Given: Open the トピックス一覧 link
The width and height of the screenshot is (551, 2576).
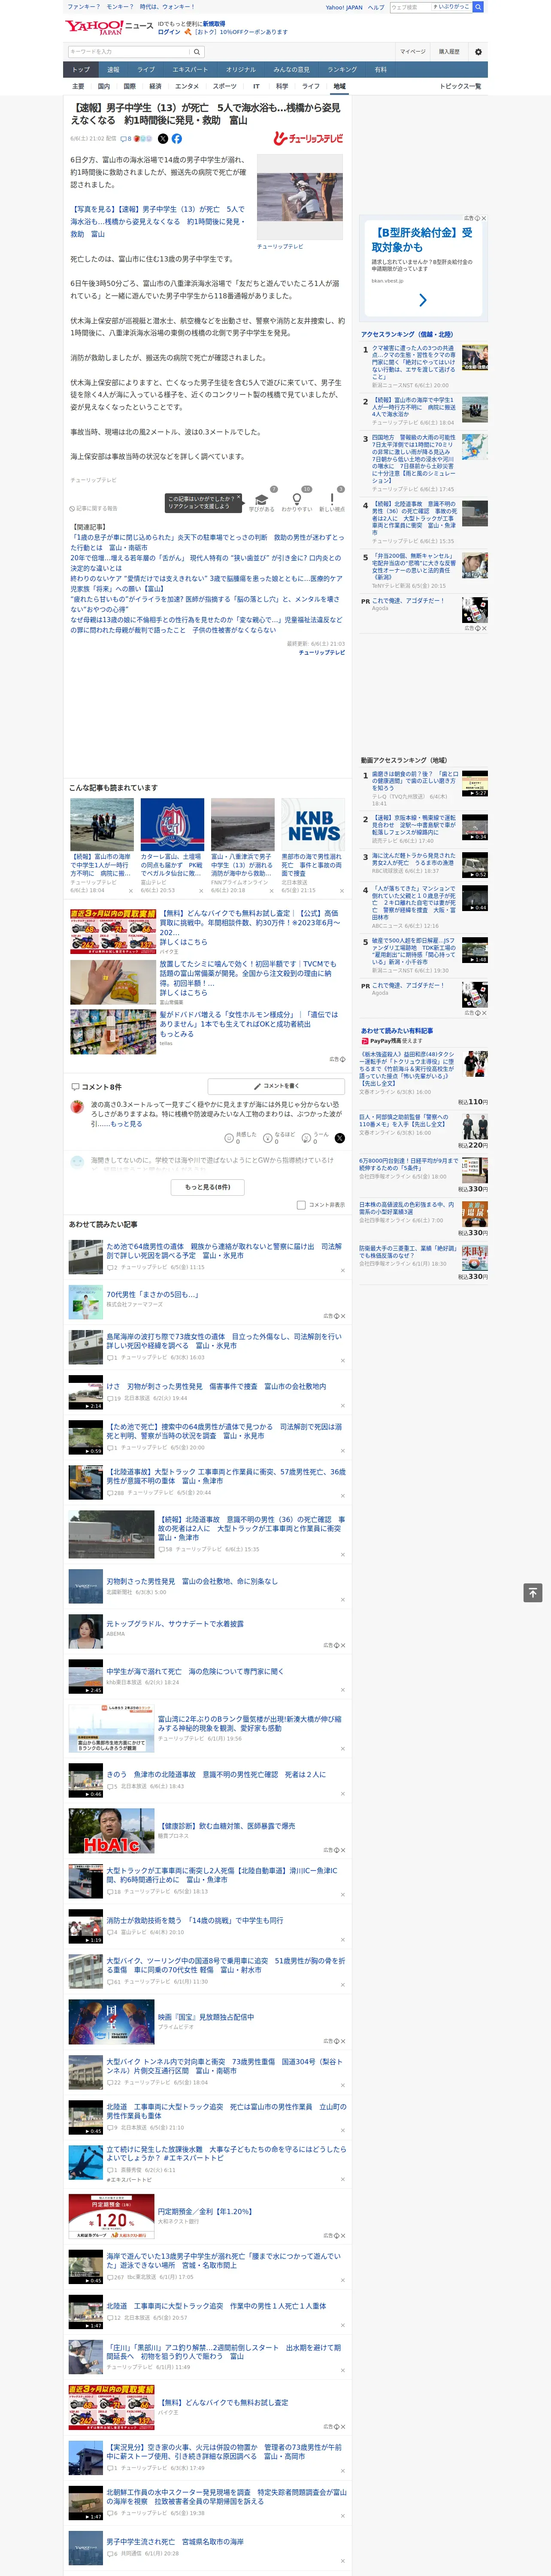Looking at the screenshot, I should click(x=460, y=86).
